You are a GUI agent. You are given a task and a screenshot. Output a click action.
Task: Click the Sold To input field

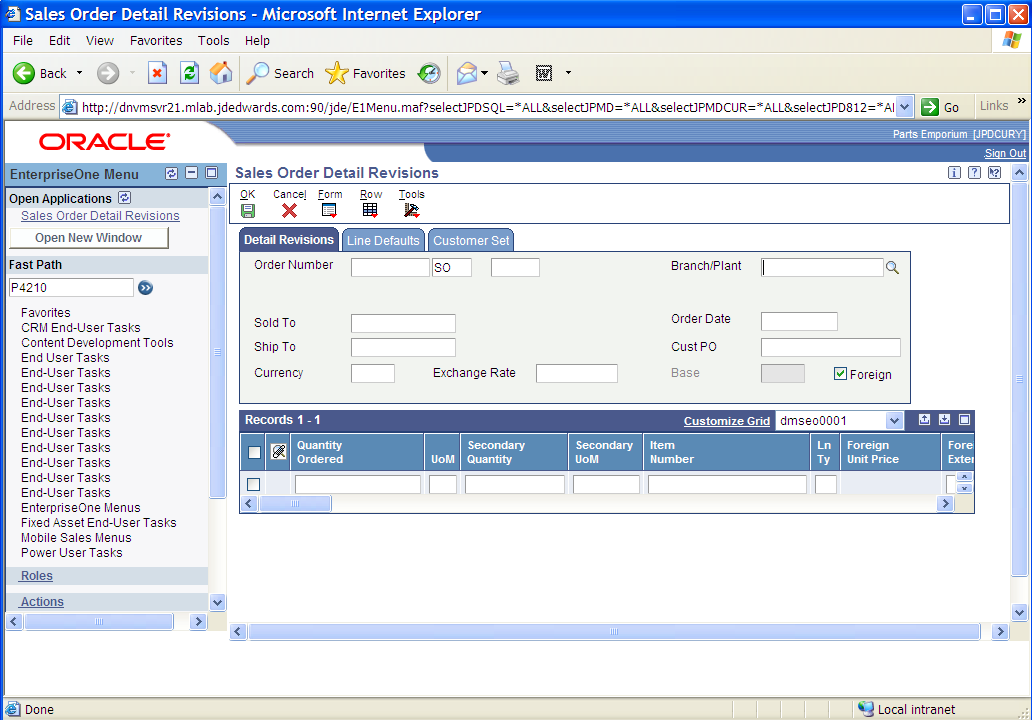(x=403, y=323)
